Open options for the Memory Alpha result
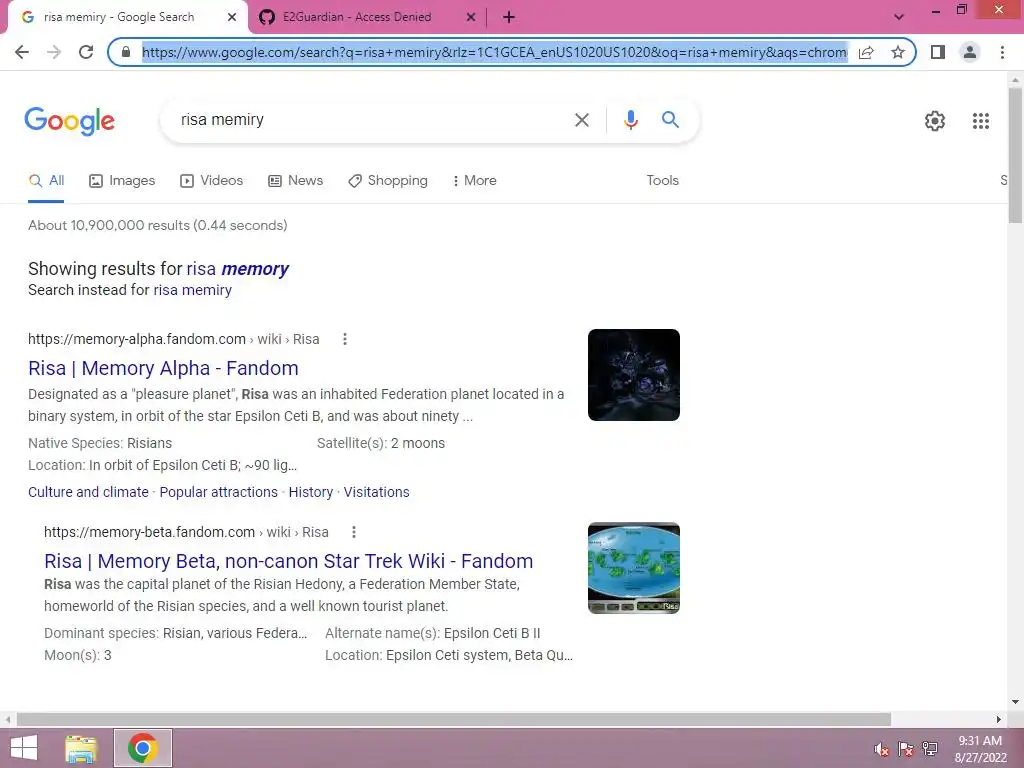Image resolution: width=1024 pixels, height=768 pixels. pos(345,339)
